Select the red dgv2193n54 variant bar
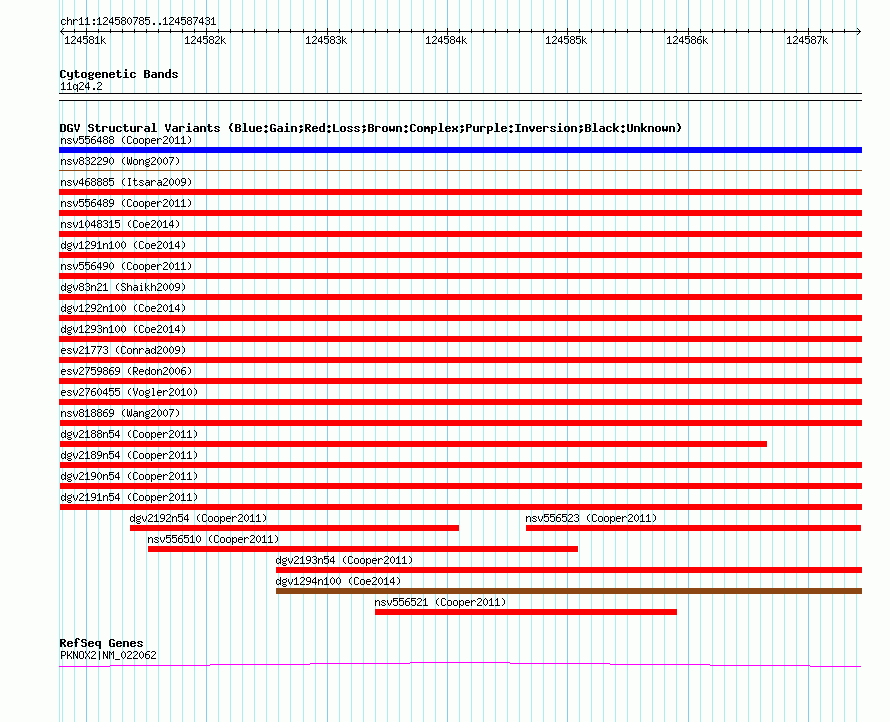This screenshot has height=722, width=890. (x=569, y=570)
